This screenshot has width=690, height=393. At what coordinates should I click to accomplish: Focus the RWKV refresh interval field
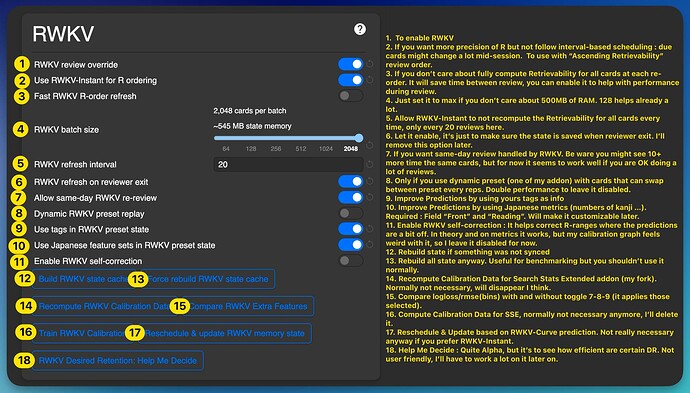tap(288, 164)
